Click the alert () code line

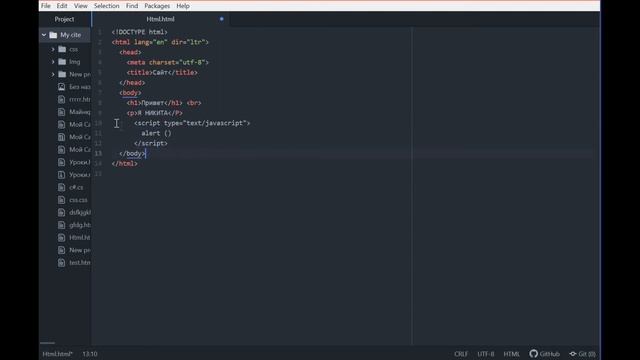tap(156, 133)
